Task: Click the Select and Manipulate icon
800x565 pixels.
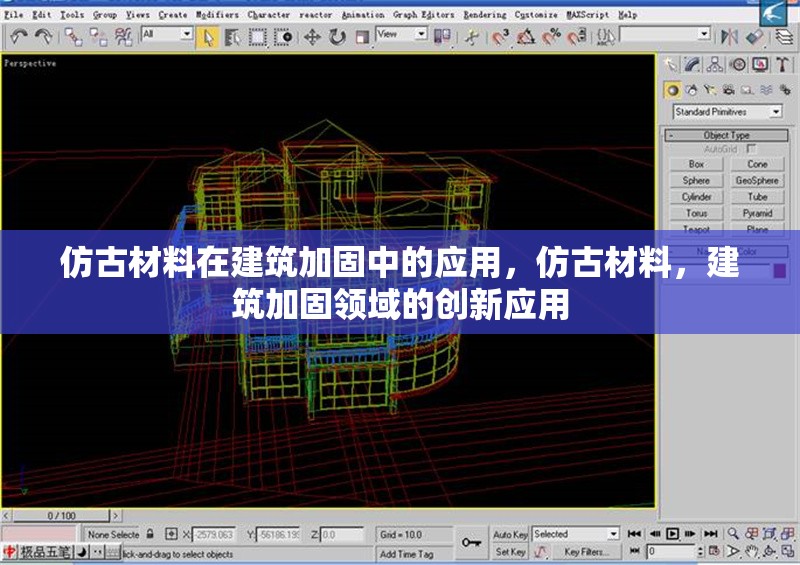Action: pos(472,37)
